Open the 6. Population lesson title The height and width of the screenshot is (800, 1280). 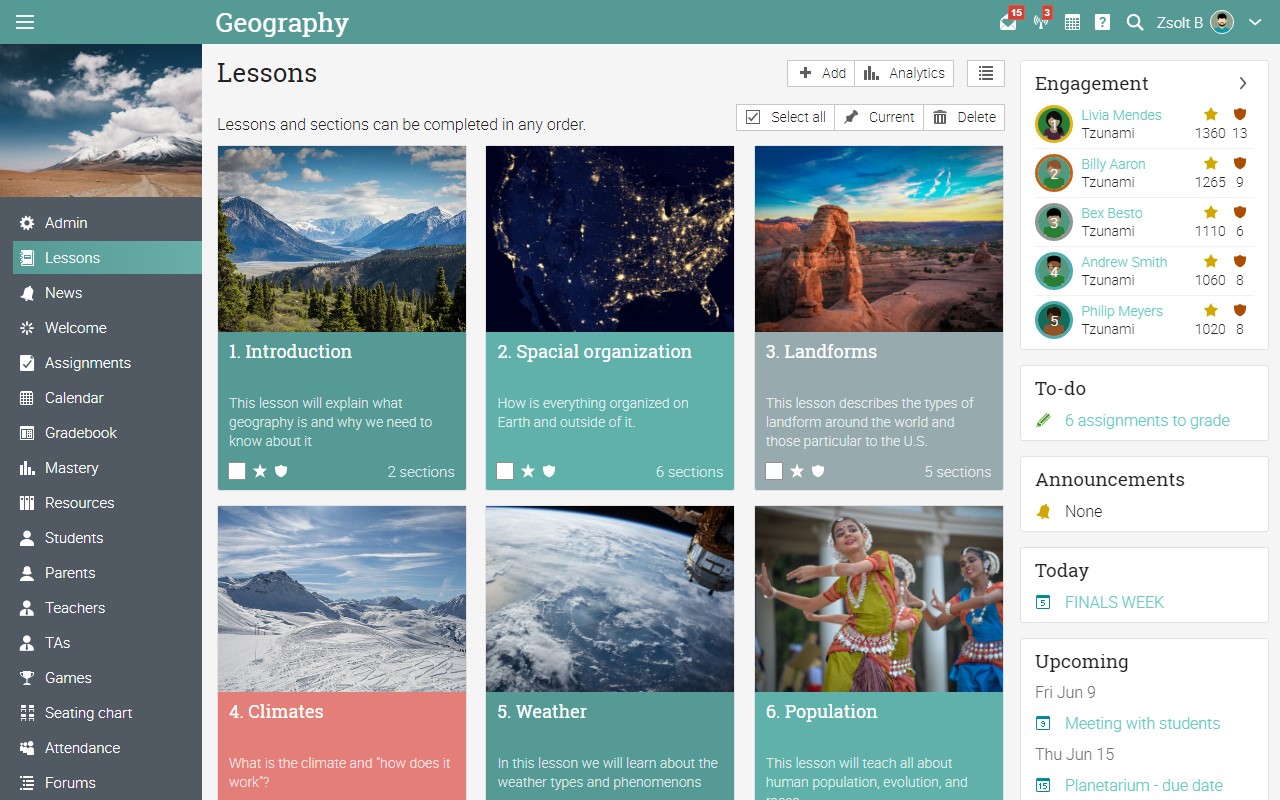821,712
